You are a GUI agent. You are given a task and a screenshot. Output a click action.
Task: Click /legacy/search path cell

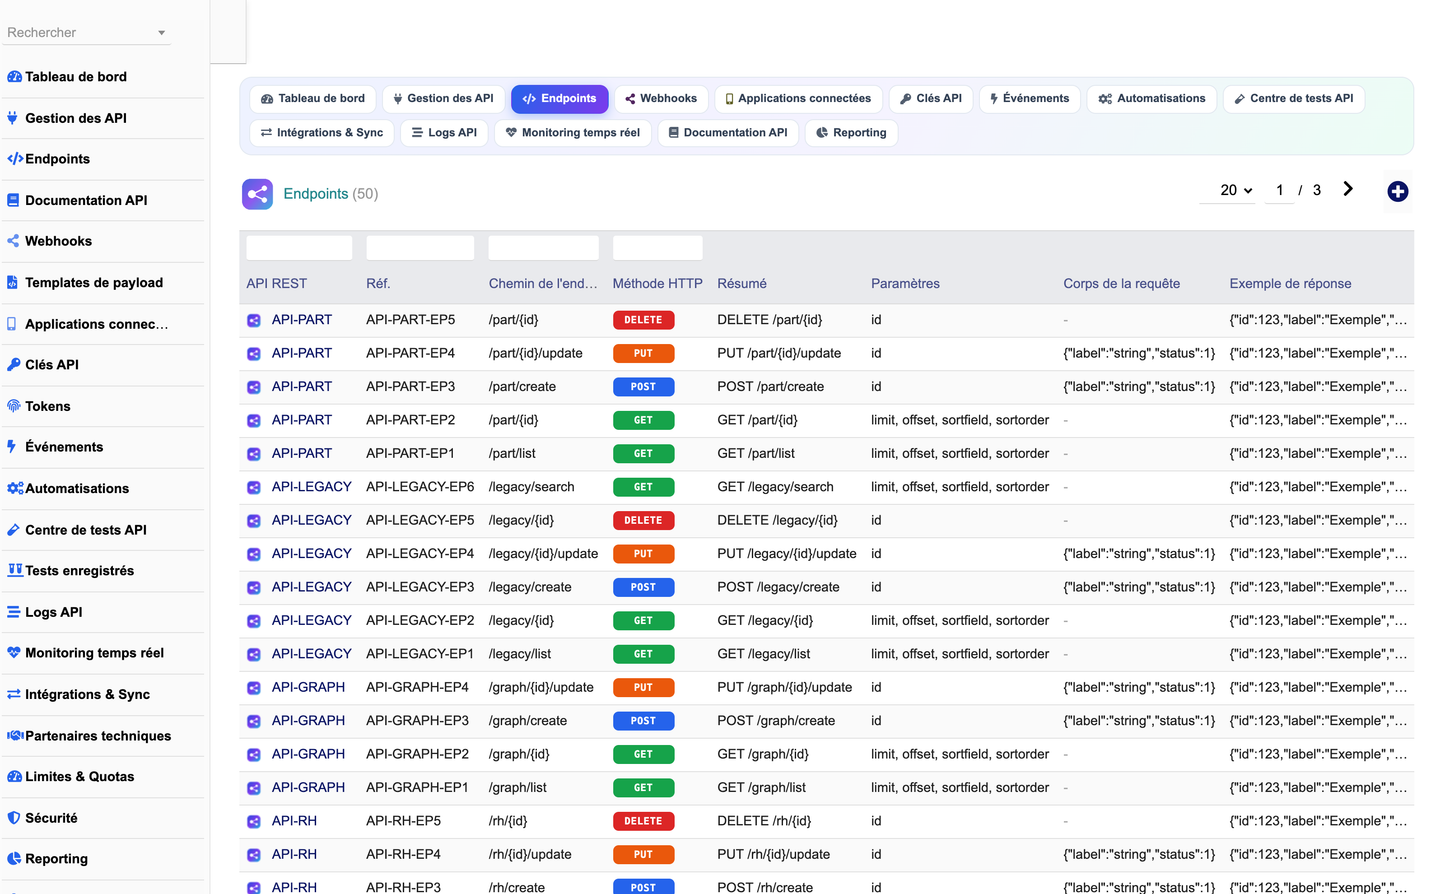pos(532,487)
